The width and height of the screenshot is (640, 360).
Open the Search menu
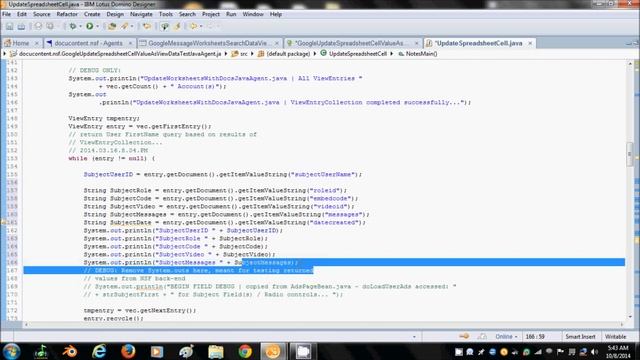point(187,14)
